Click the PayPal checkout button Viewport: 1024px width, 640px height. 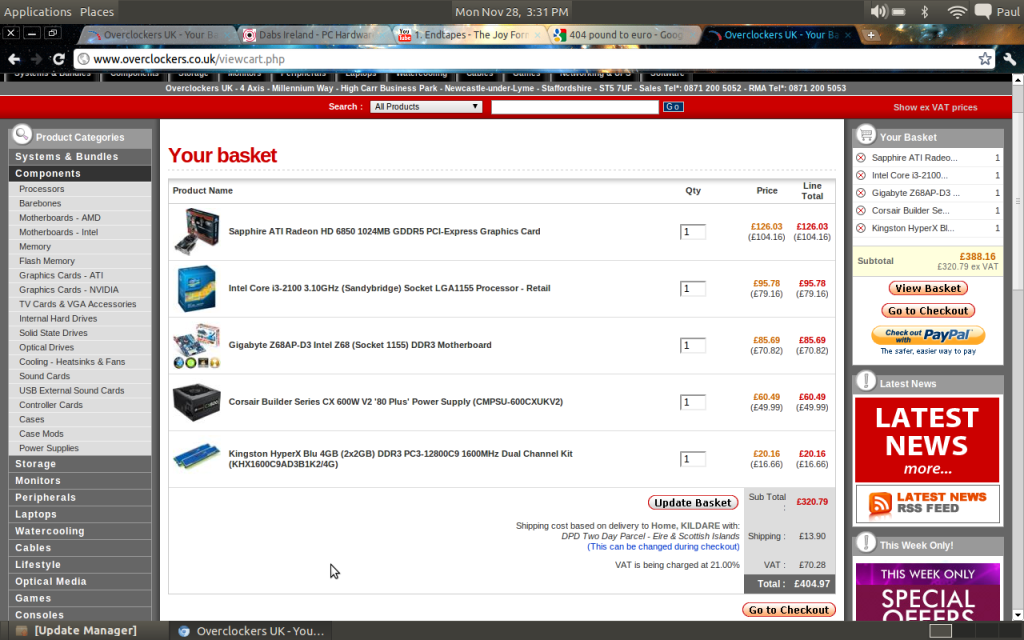coord(928,335)
